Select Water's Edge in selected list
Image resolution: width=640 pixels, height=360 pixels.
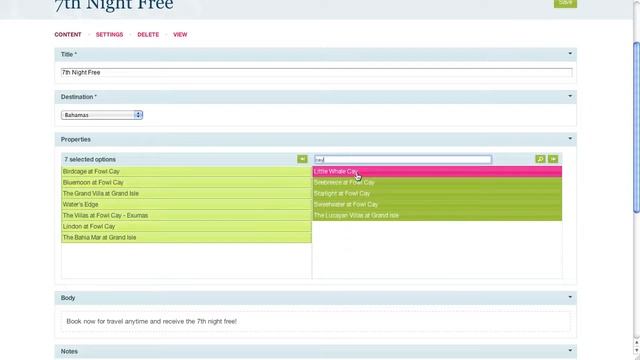(186, 204)
